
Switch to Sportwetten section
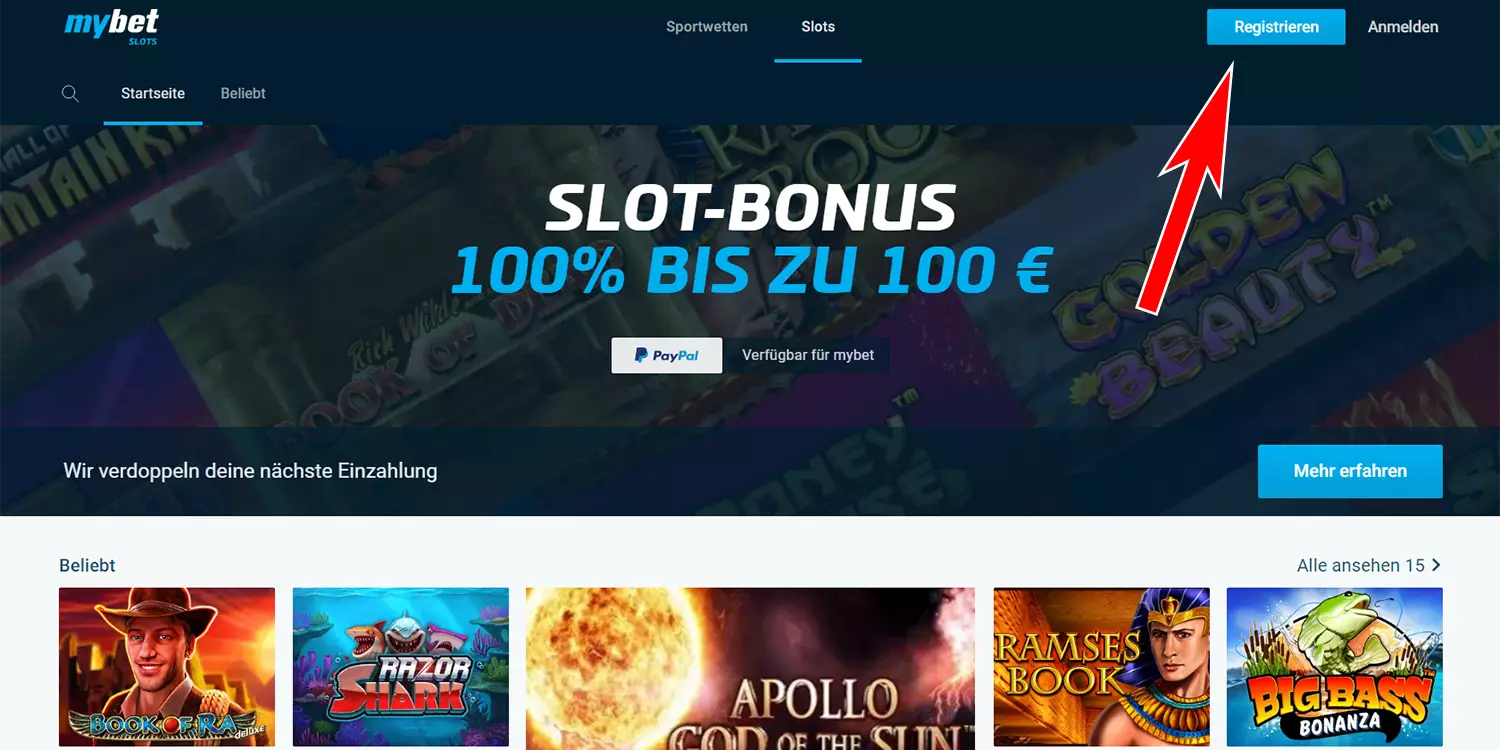pos(707,27)
